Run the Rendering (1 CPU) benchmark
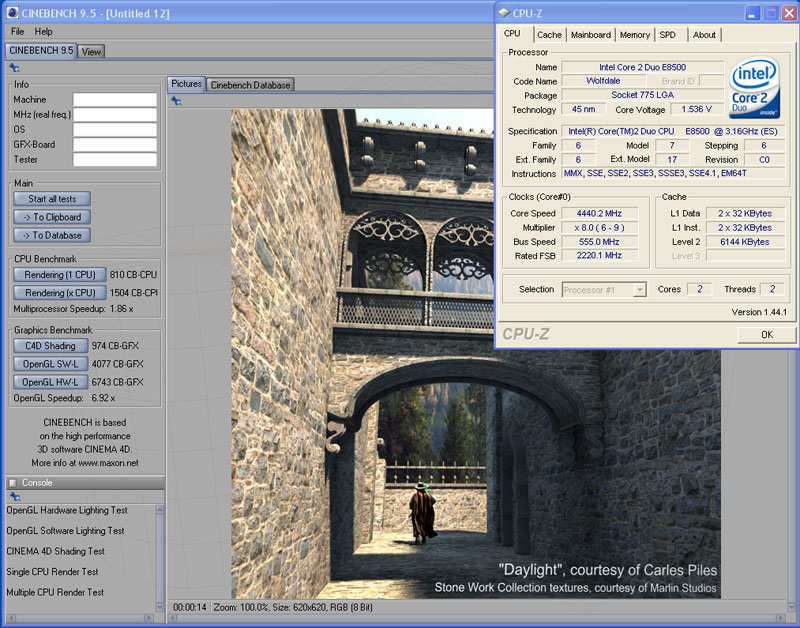 coord(60,274)
